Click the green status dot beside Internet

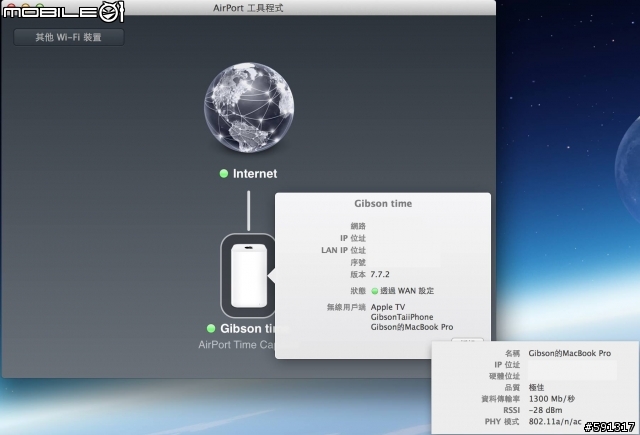224,173
